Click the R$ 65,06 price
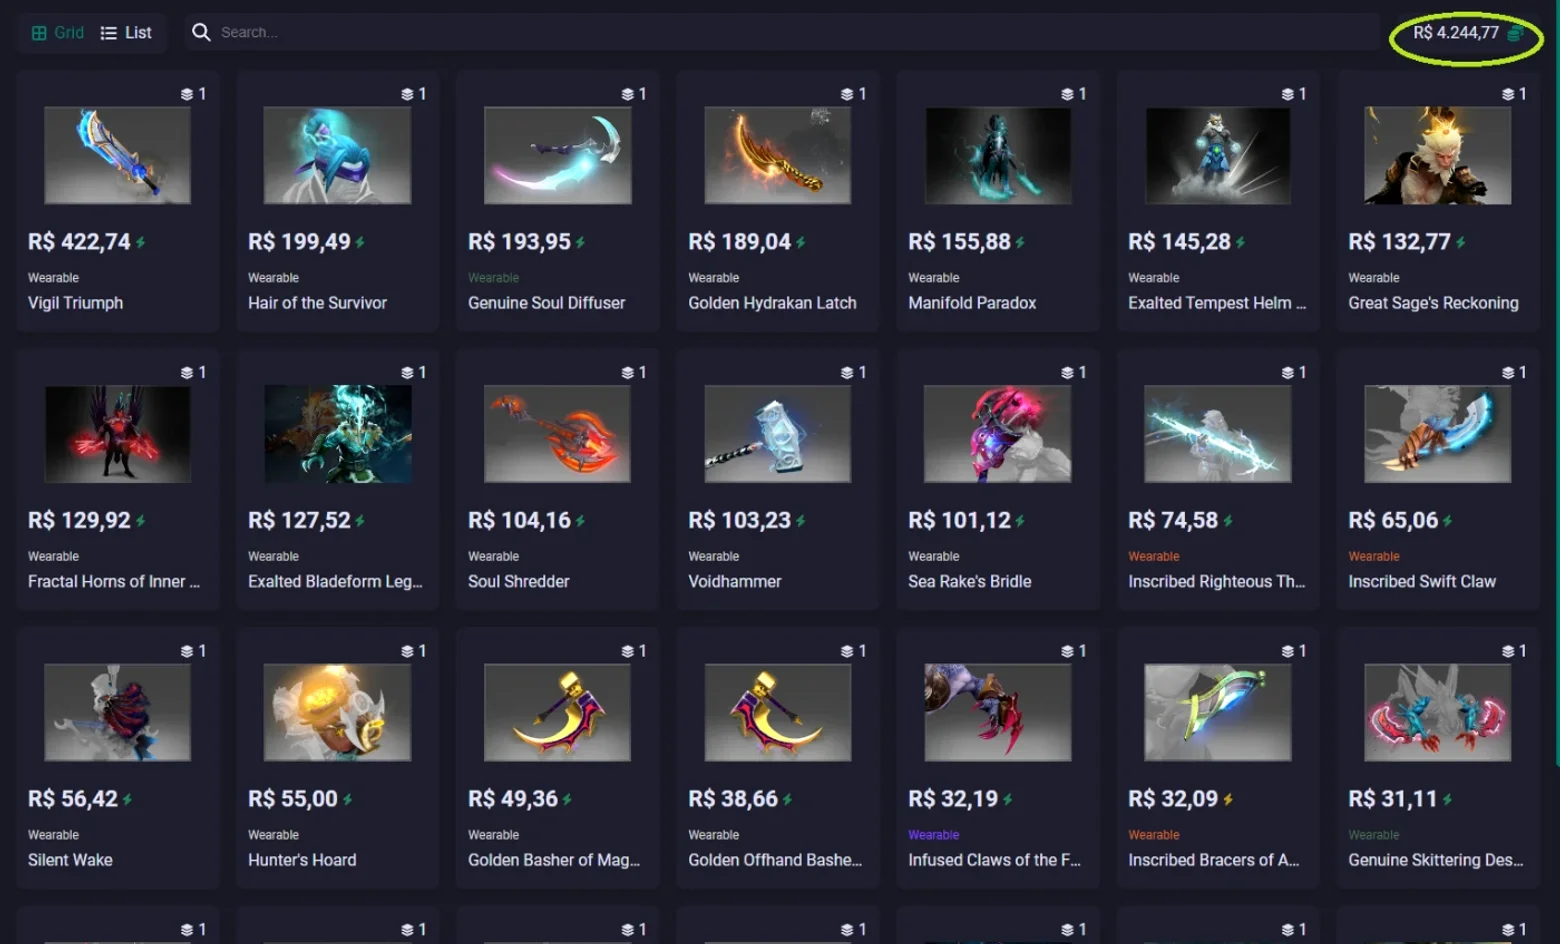 [x=1393, y=521]
